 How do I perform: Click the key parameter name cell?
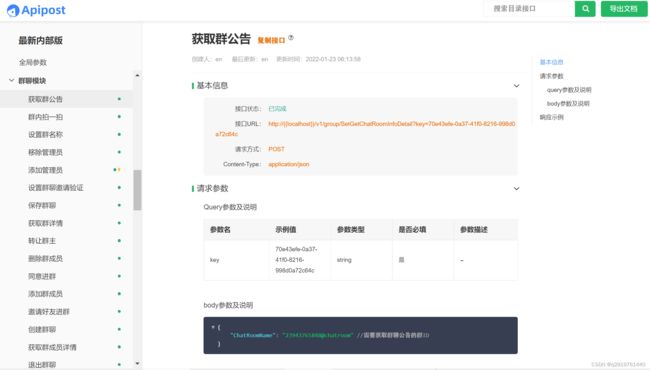click(x=236, y=260)
